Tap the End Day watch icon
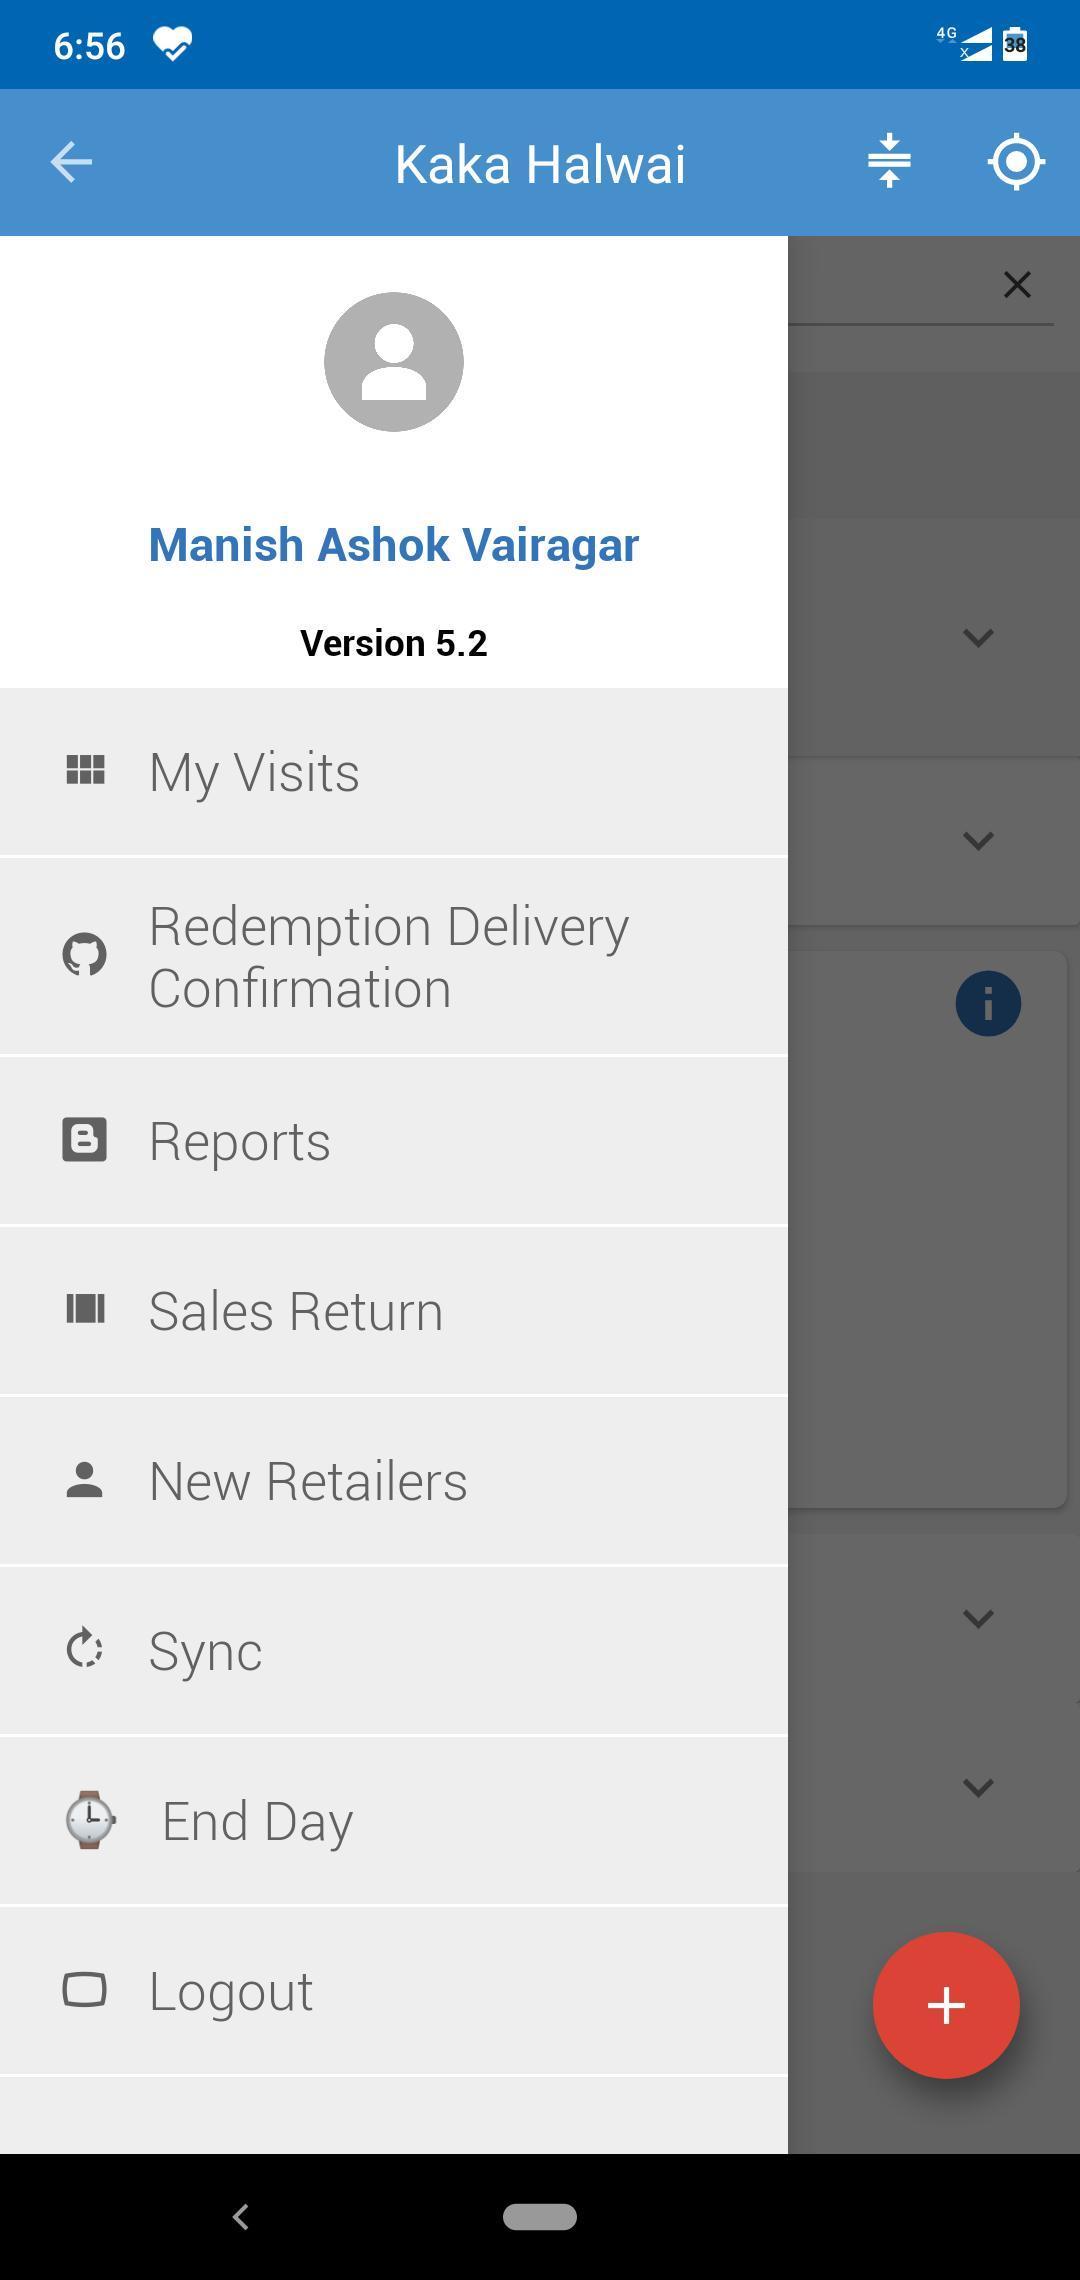Viewport: 1080px width, 2280px height. [x=90, y=1820]
